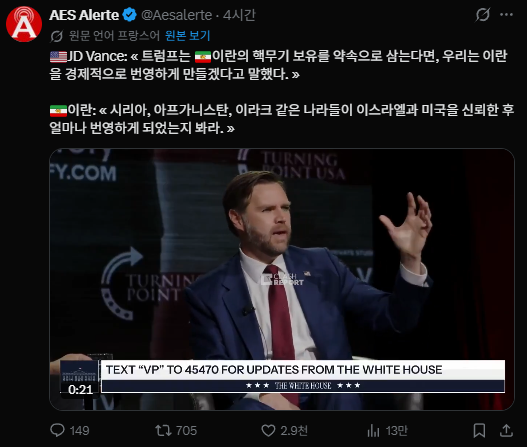This screenshot has height=447, width=527.
Task: Click the Grok icon at top right
Action: coord(483,15)
